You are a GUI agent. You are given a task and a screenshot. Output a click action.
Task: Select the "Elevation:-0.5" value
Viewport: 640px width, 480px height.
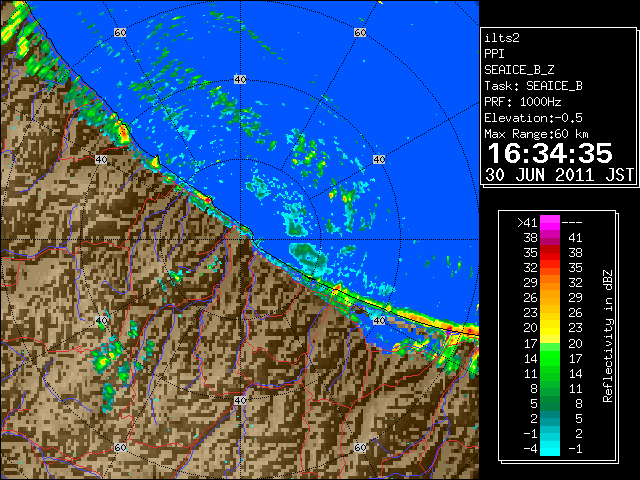tap(533, 118)
